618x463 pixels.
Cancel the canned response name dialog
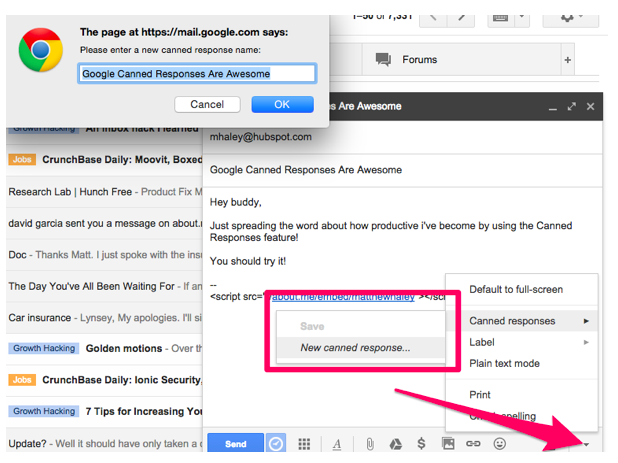pos(207,104)
